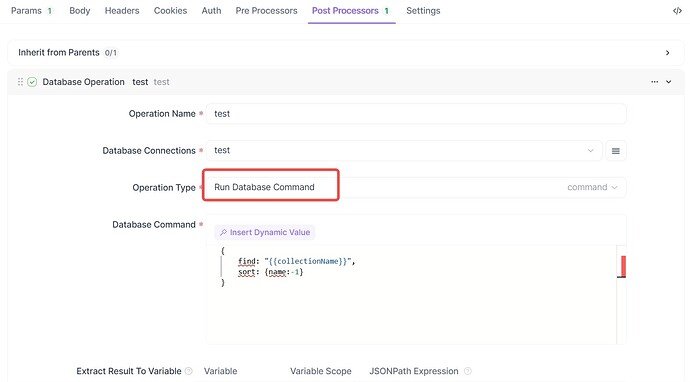Viewport: 690px width, 382px height.
Task: Click the 'find' keyword in the command
Action: (246, 261)
